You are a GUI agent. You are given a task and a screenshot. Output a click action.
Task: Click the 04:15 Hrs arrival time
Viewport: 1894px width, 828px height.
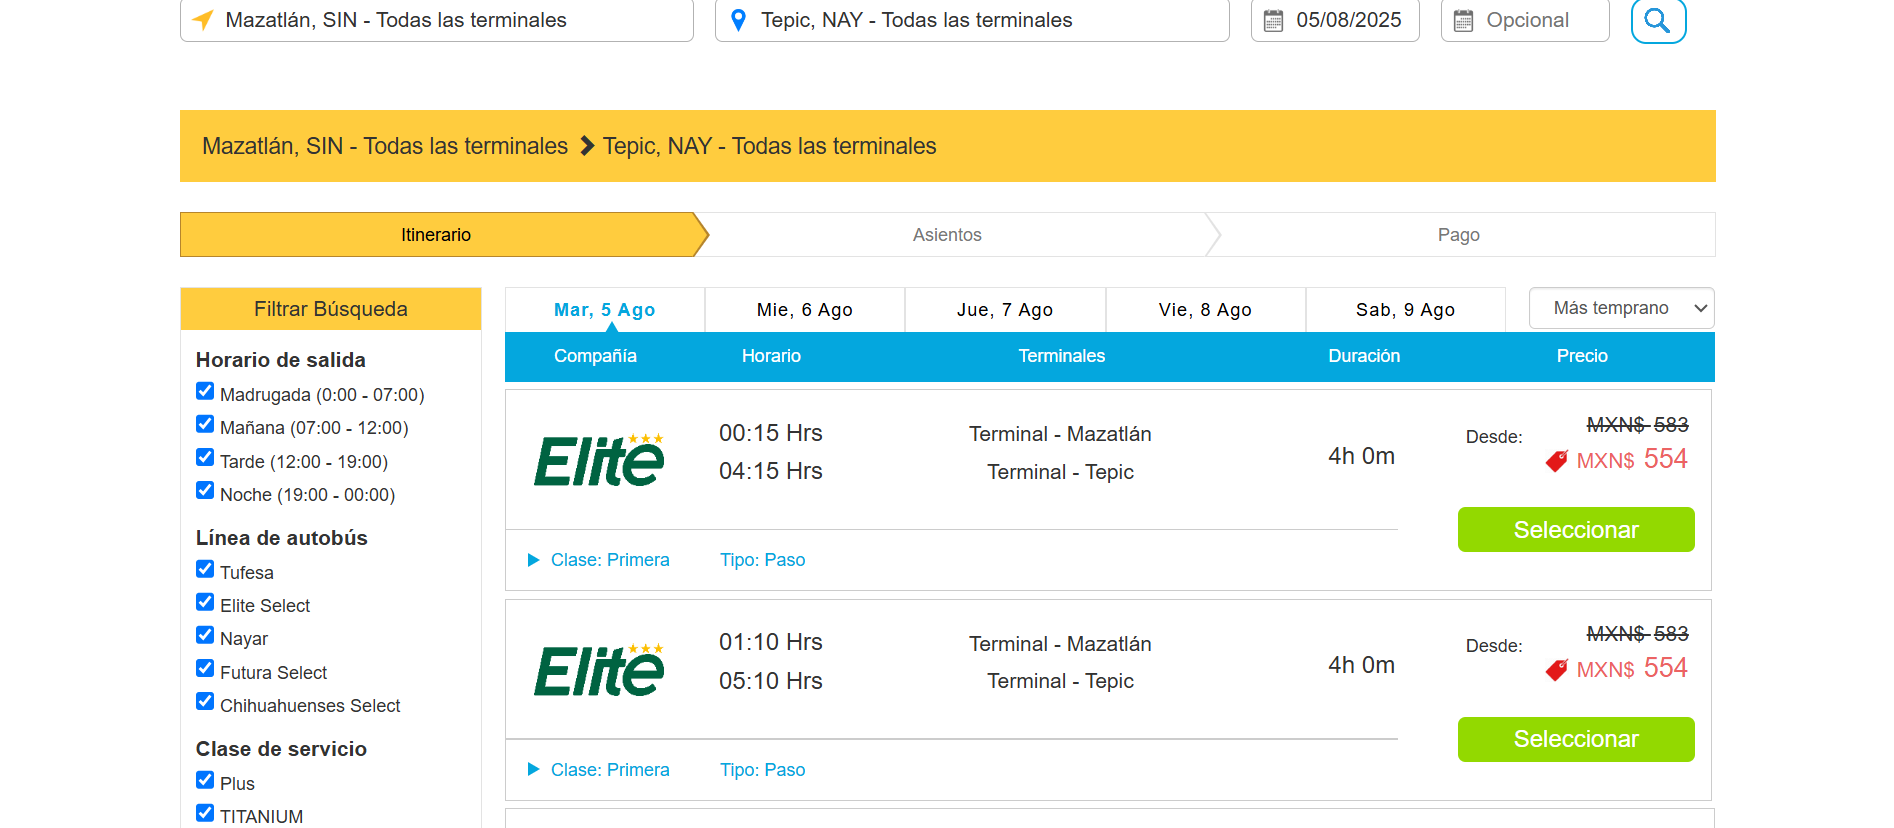coord(771,471)
